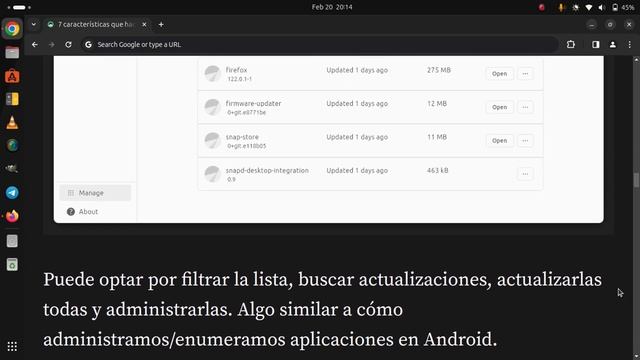Screen dimensions: 640x360
Task: Open the snap-store row's three-dot menu
Action: coord(525,140)
